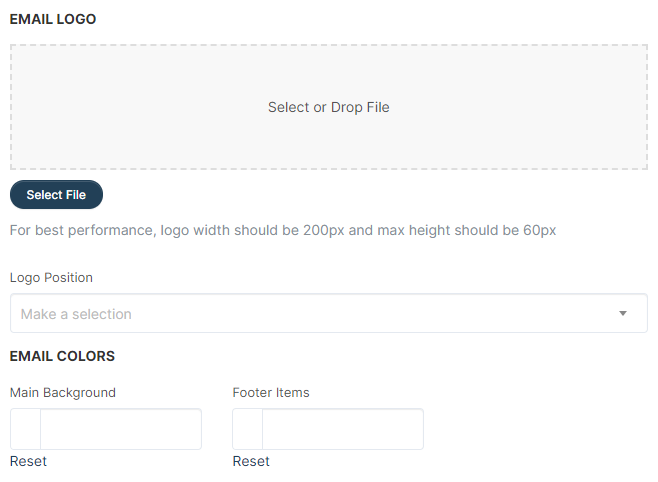Screen dimensions: 658x482
Task: Click the Main Background hex value field
Action: [121, 429]
